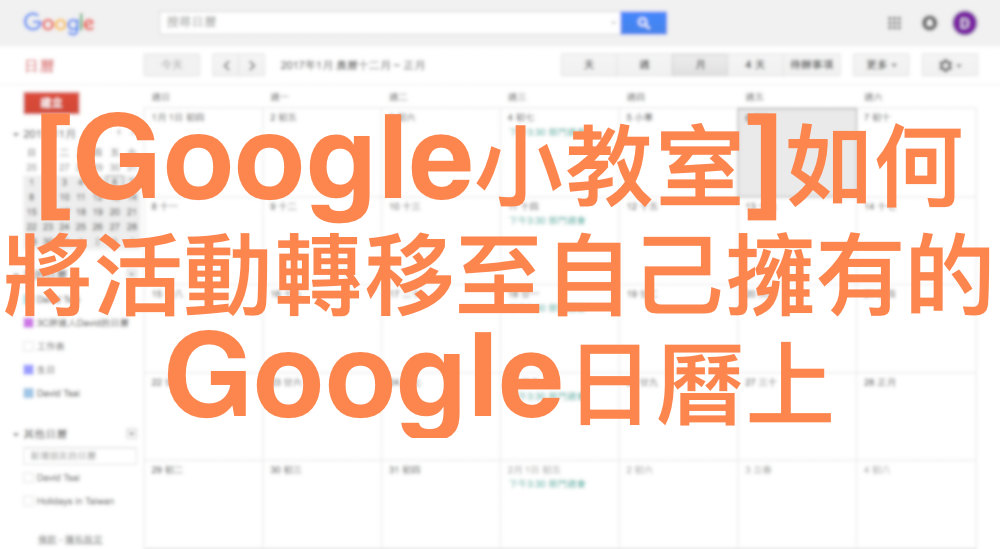The height and width of the screenshot is (549, 1000).
Task: Click the red 建立 create button
Action: point(51,103)
